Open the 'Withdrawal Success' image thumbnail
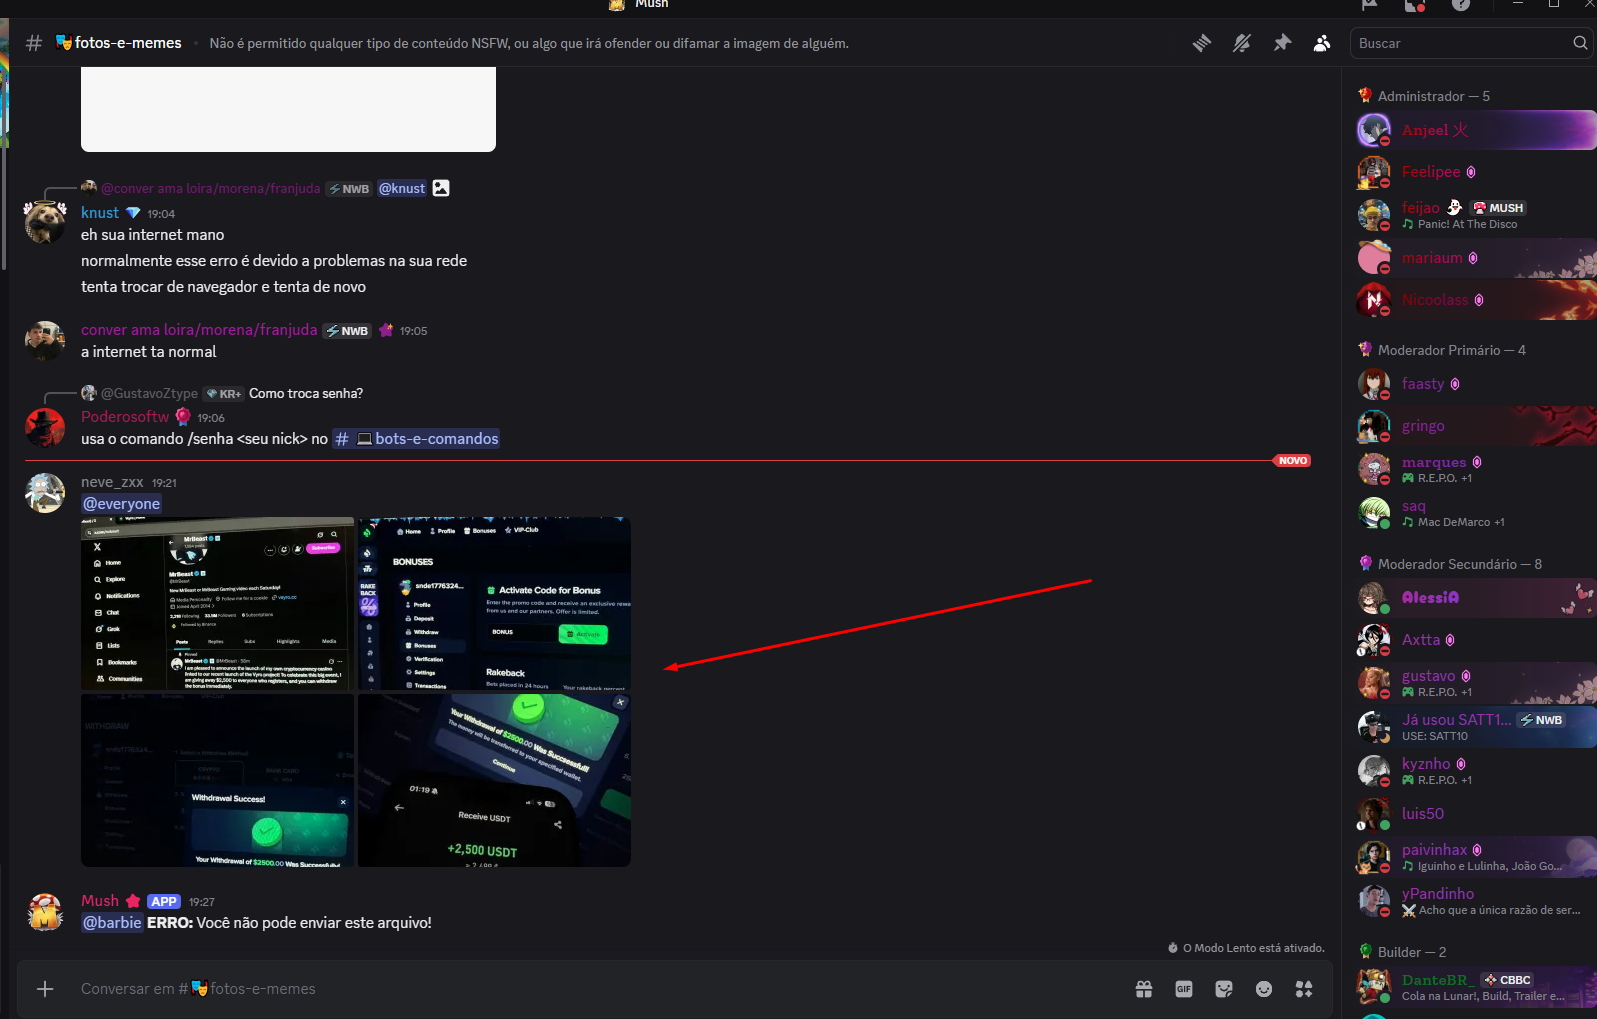The image size is (1597, 1019). click(217, 780)
